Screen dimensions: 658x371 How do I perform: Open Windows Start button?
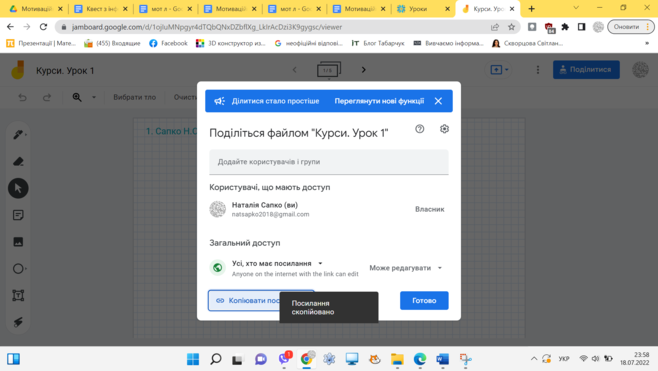coord(193,359)
